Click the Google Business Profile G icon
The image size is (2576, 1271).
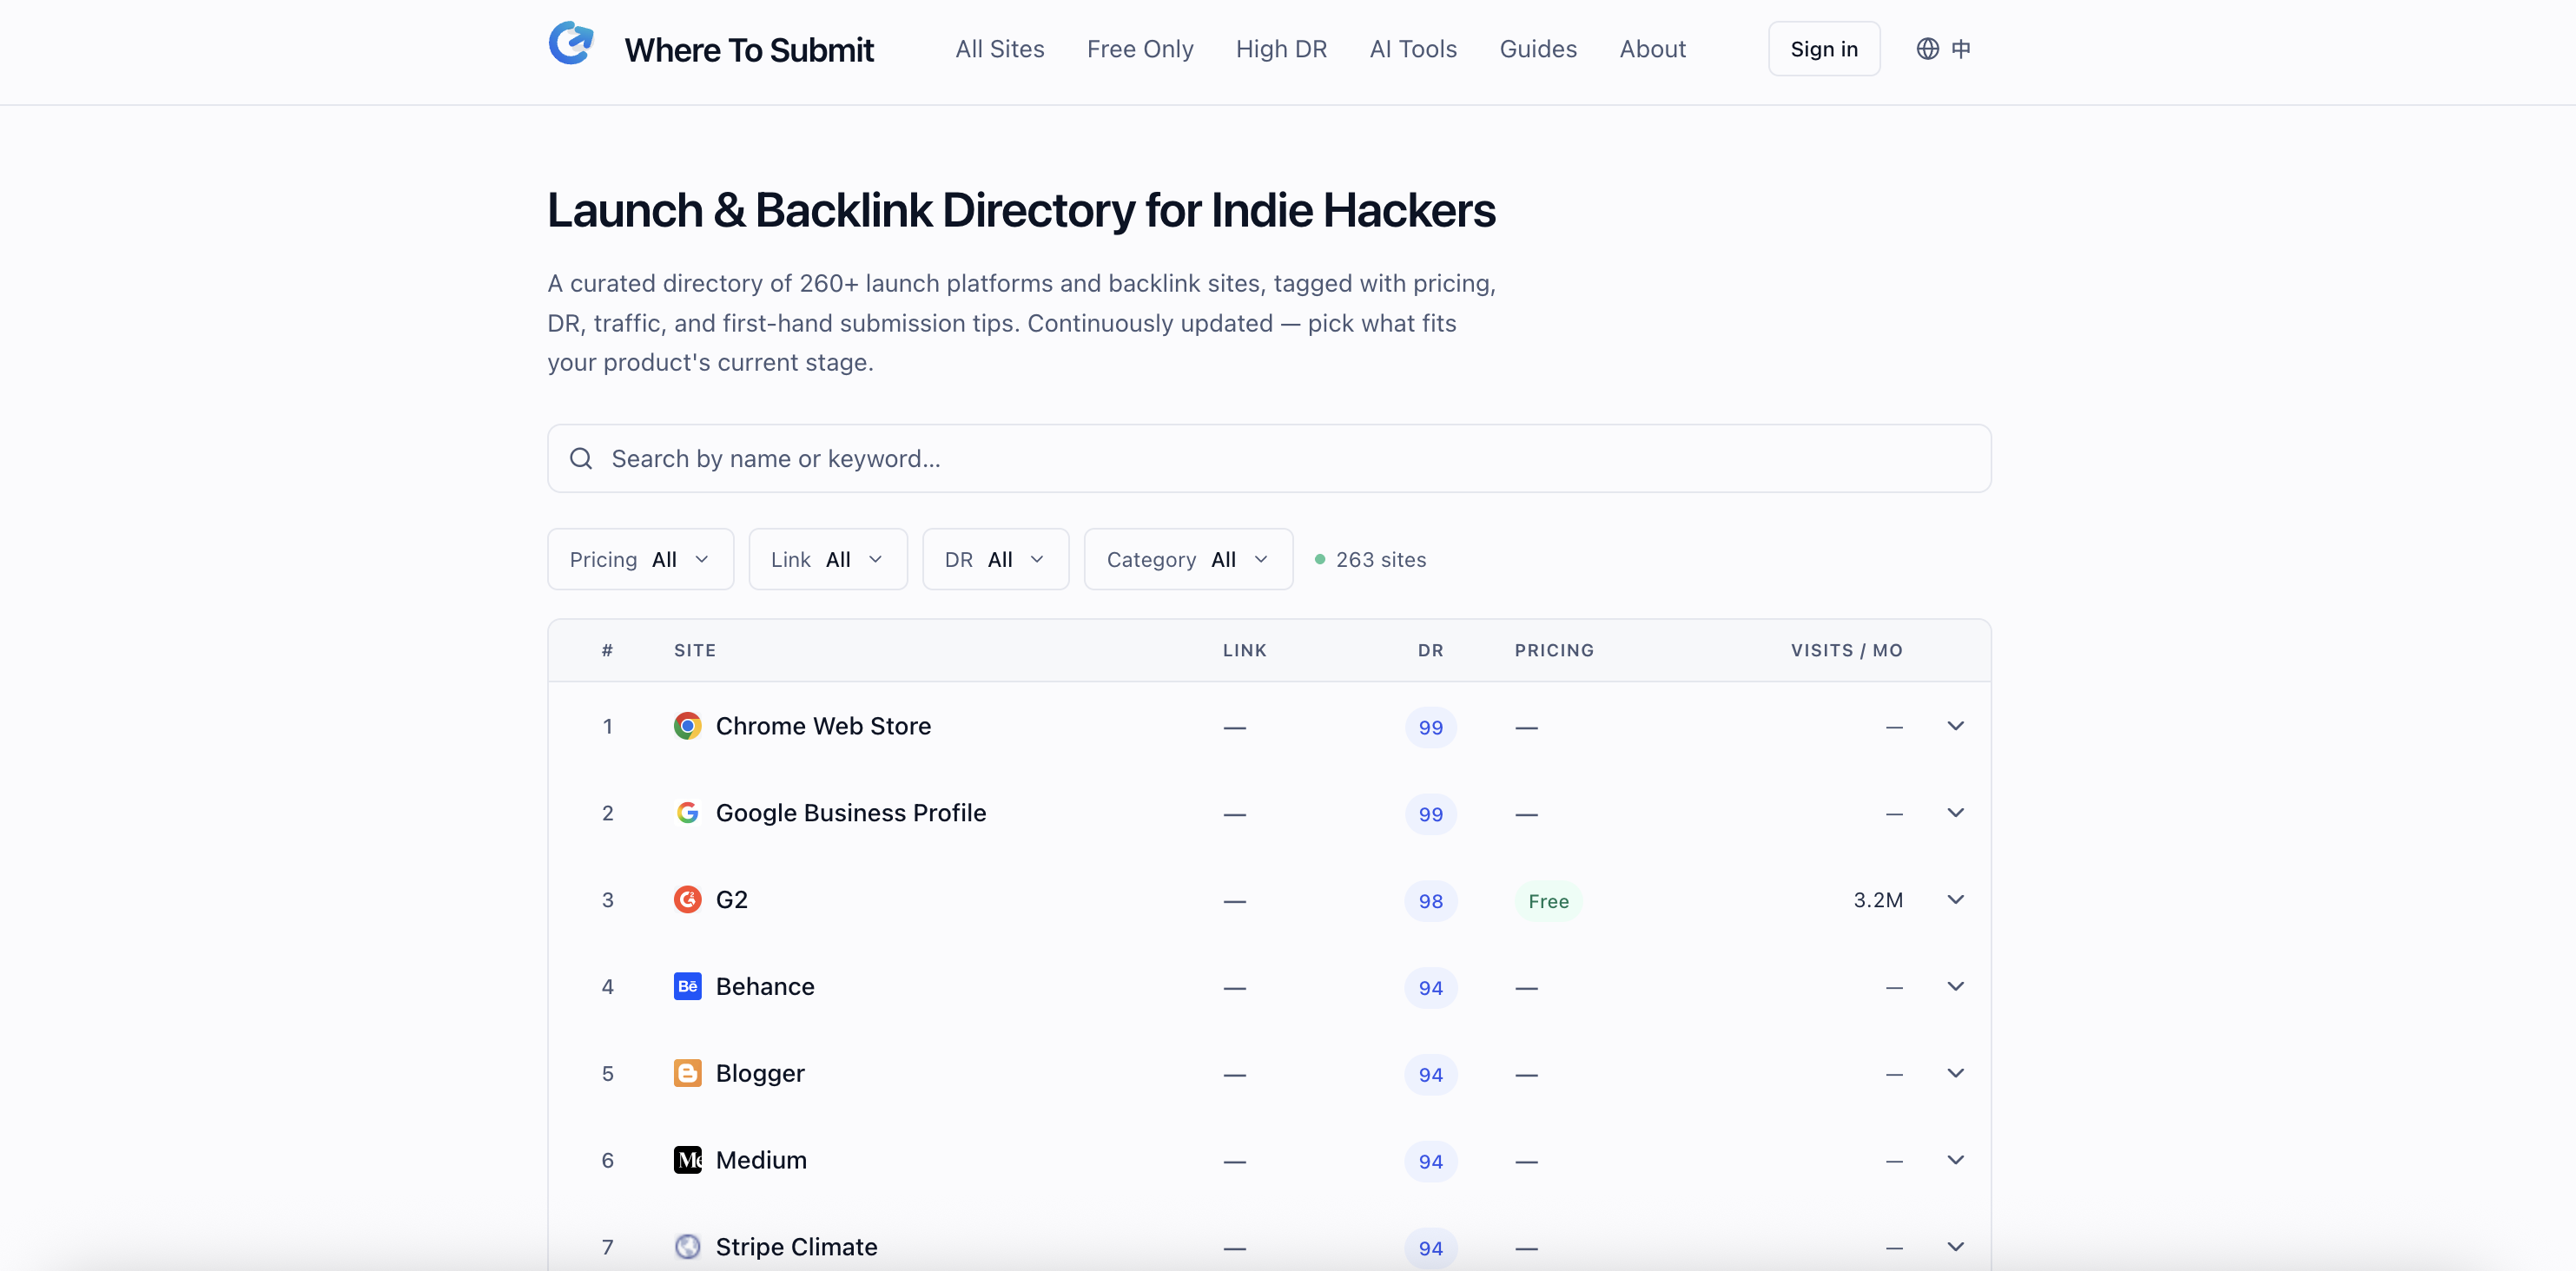tap(687, 813)
